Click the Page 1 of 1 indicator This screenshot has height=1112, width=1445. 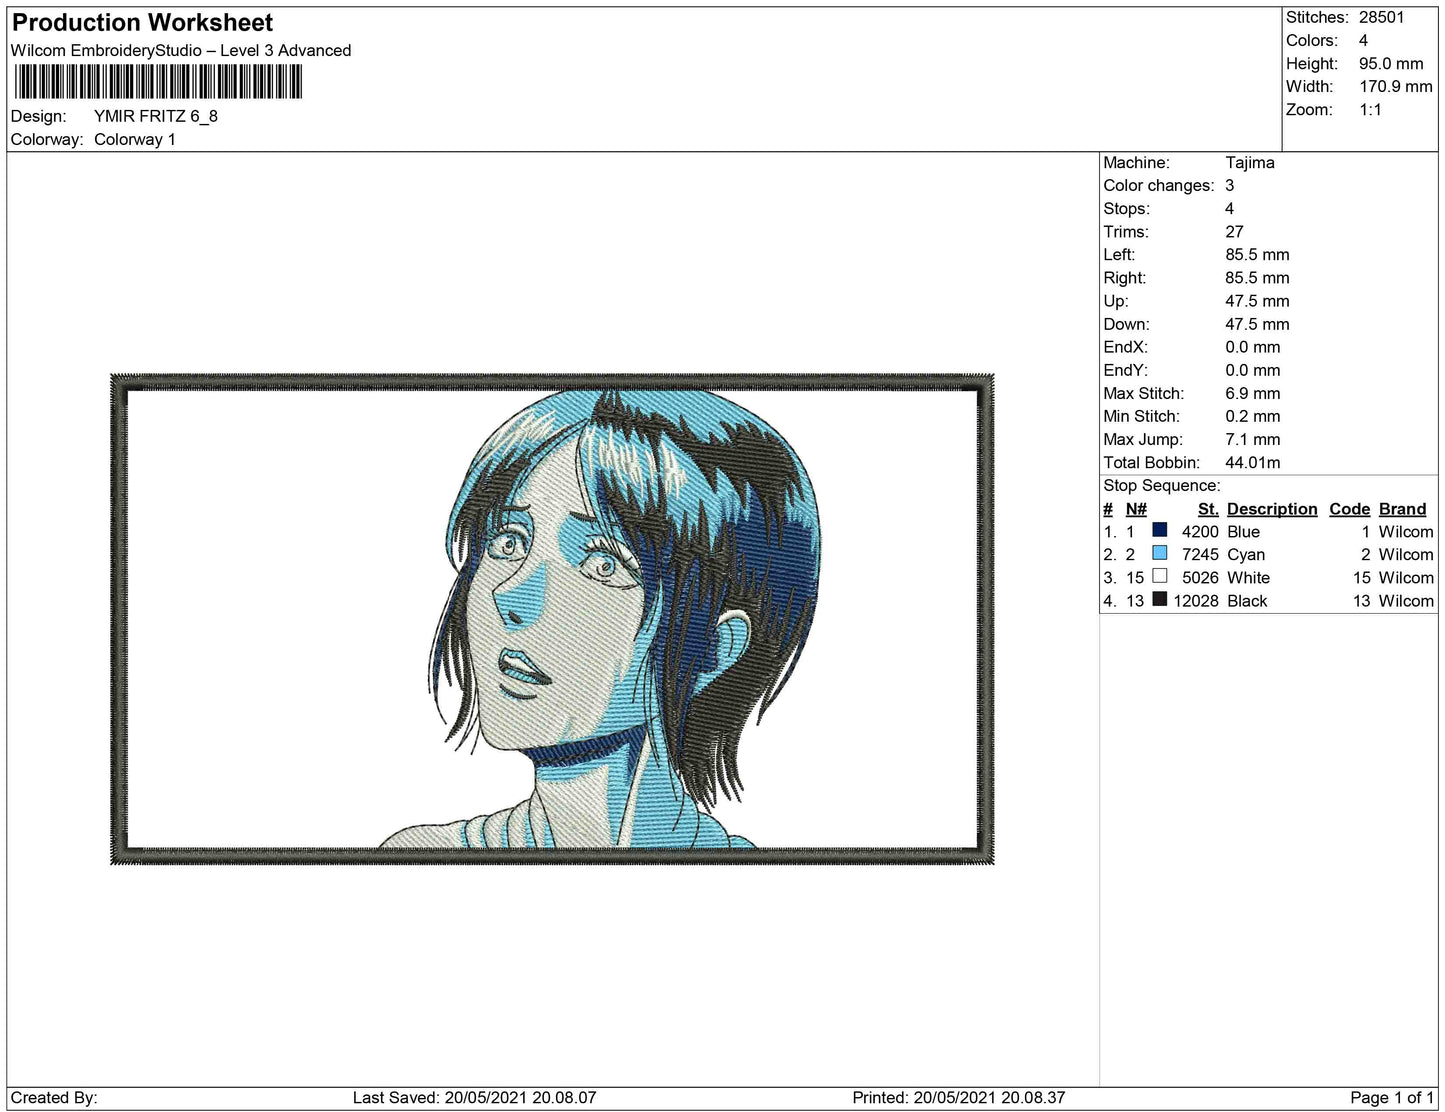tap(1391, 1098)
